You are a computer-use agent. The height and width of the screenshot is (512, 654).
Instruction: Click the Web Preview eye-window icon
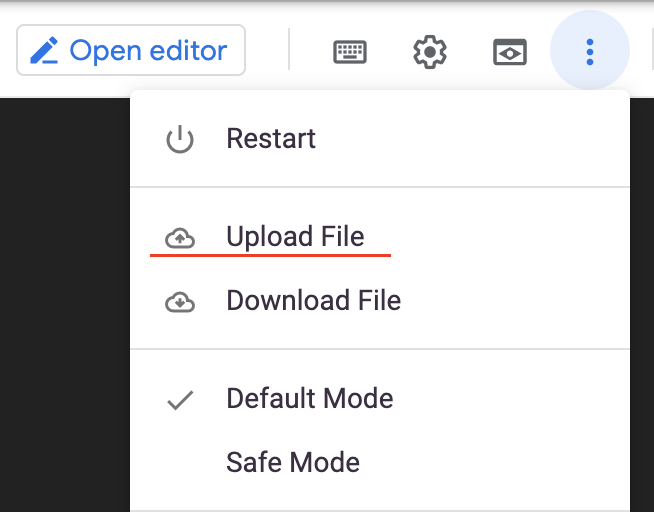coord(510,51)
